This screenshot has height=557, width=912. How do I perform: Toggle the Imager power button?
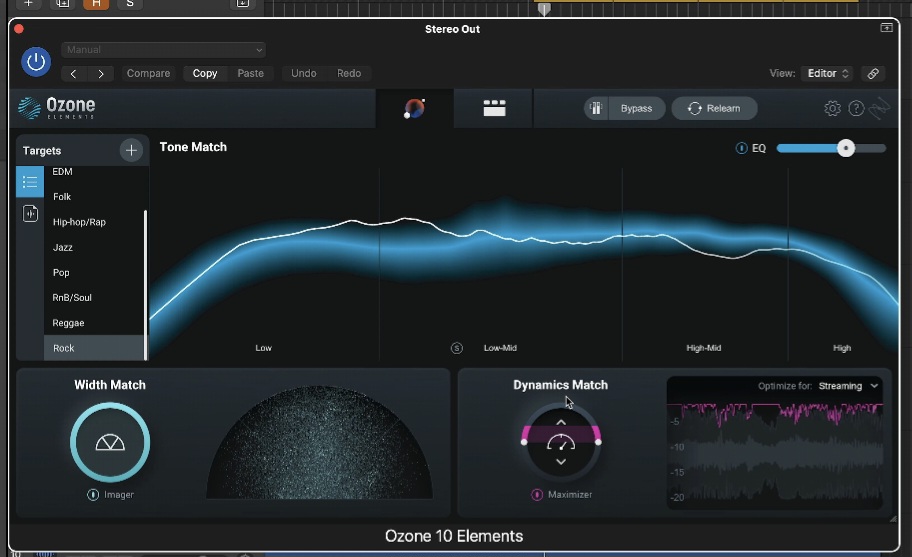(92, 495)
